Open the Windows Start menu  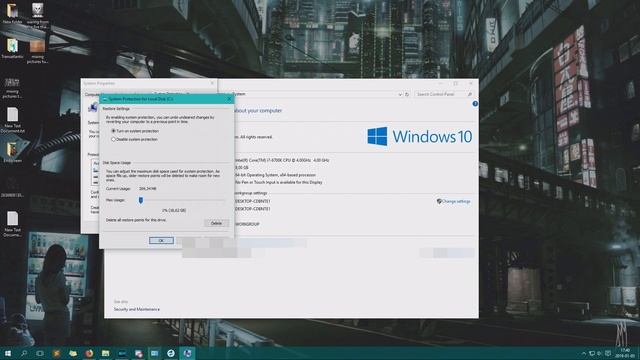tap(7, 353)
